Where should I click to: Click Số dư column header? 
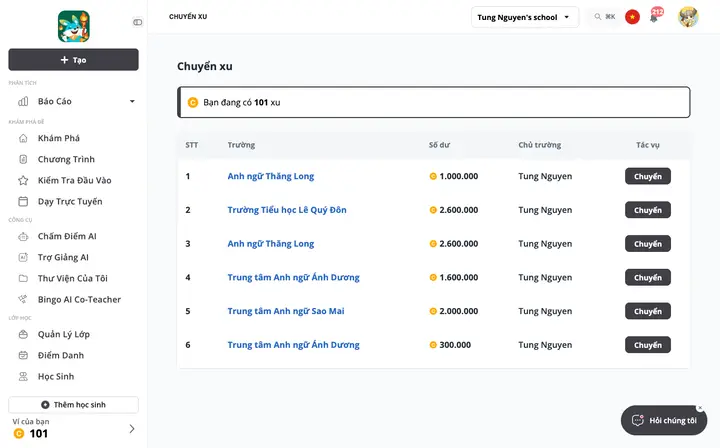(x=439, y=145)
